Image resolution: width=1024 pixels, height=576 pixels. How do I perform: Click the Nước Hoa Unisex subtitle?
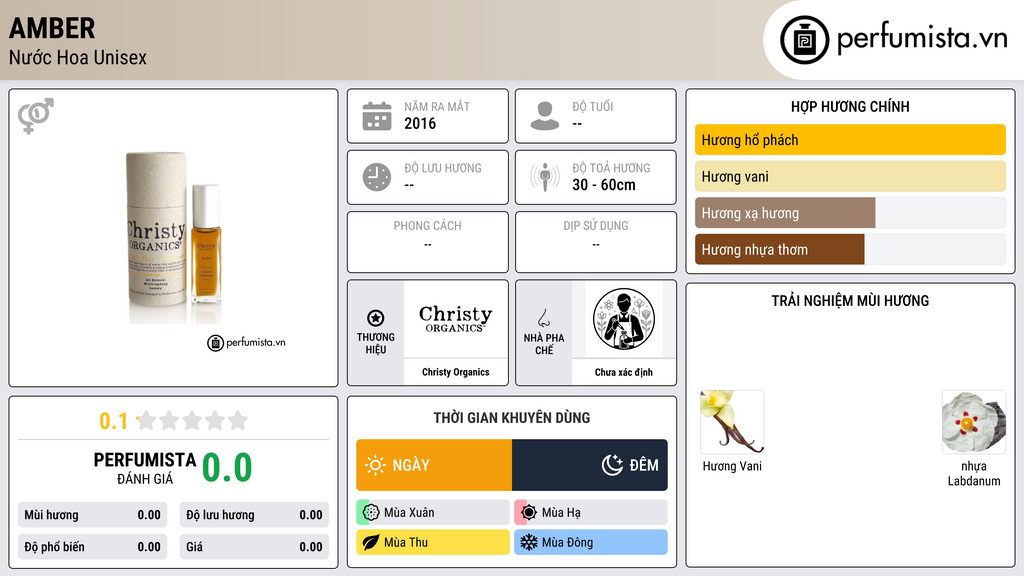point(78,57)
